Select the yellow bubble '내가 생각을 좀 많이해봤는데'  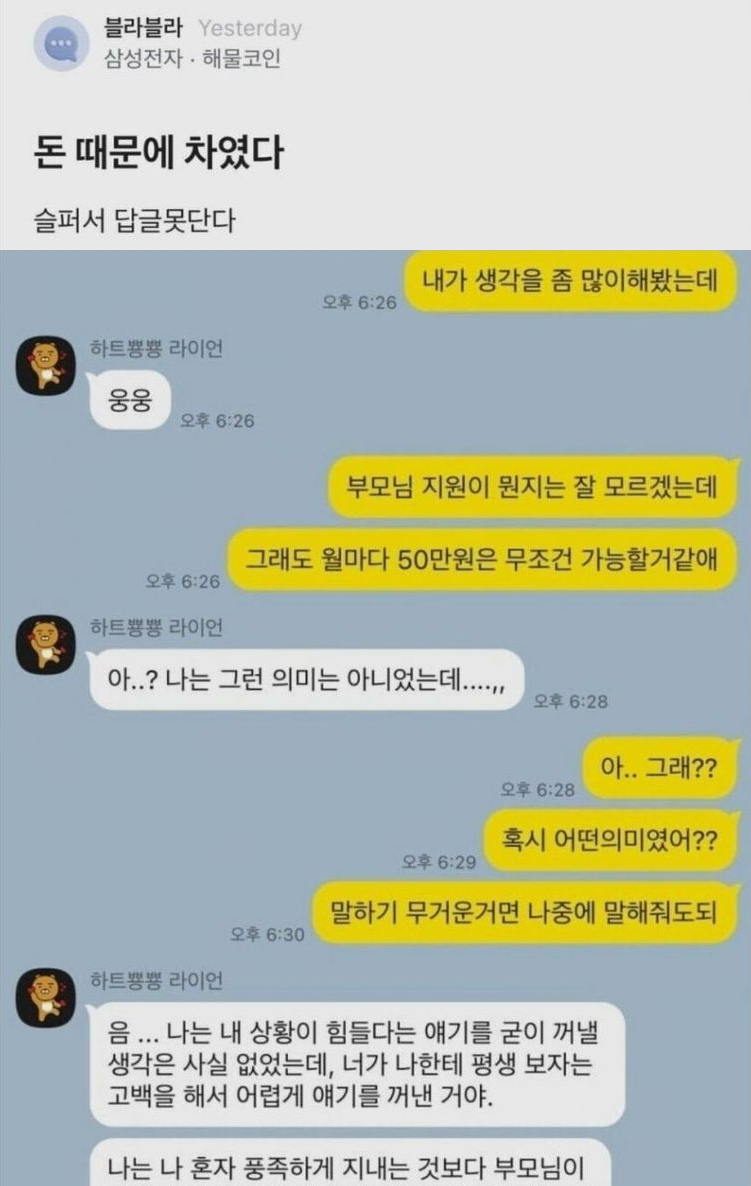(x=569, y=281)
